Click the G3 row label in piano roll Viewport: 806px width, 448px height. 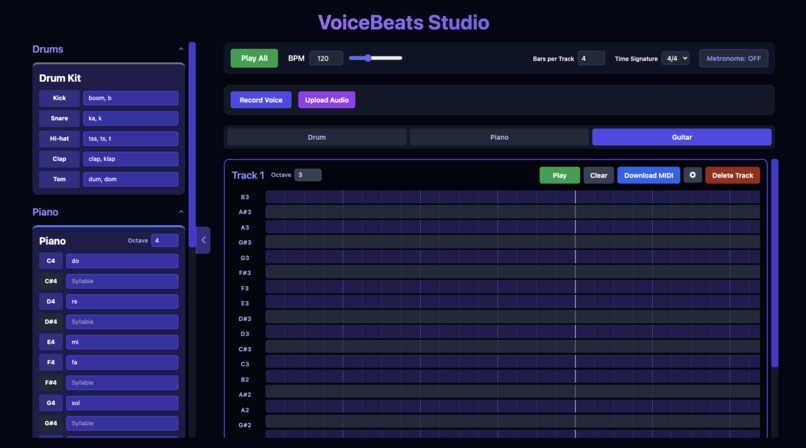pyautogui.click(x=245, y=258)
